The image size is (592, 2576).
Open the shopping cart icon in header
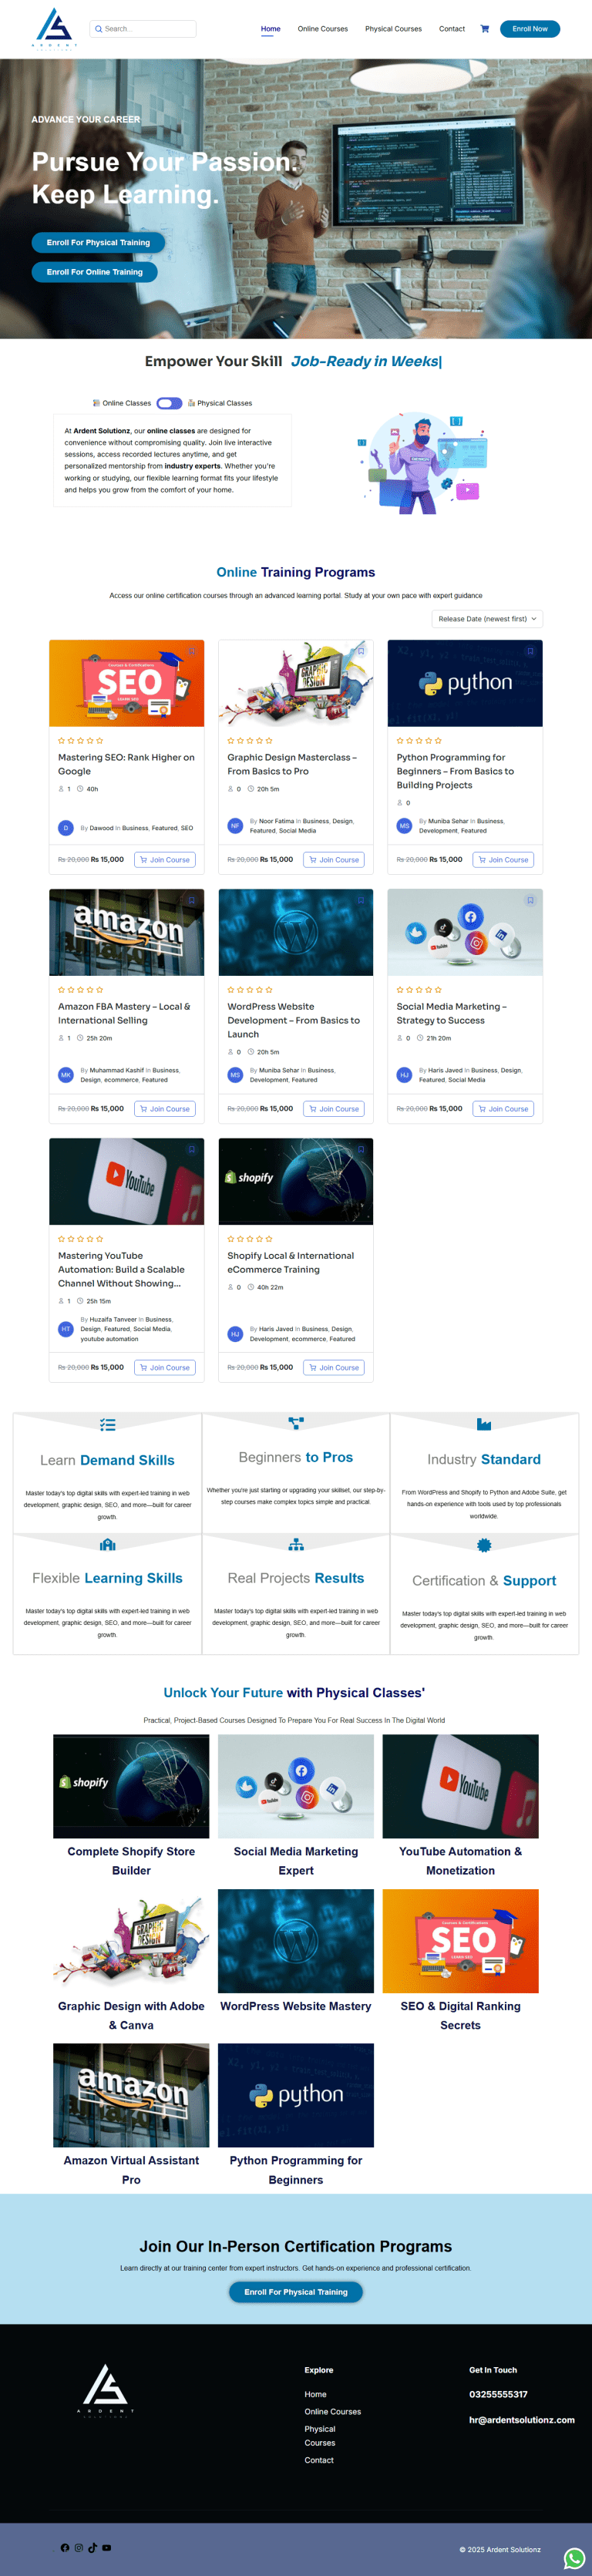[485, 29]
